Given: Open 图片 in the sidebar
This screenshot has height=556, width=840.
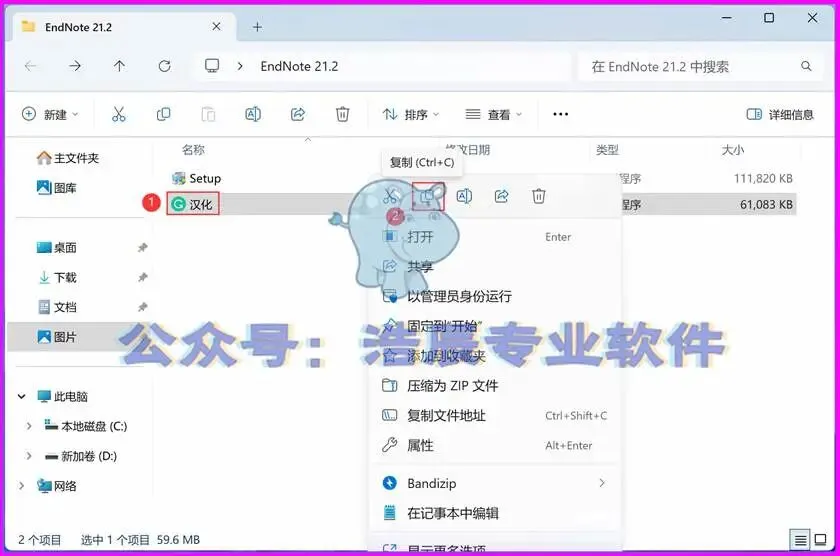Looking at the screenshot, I should pos(57,337).
